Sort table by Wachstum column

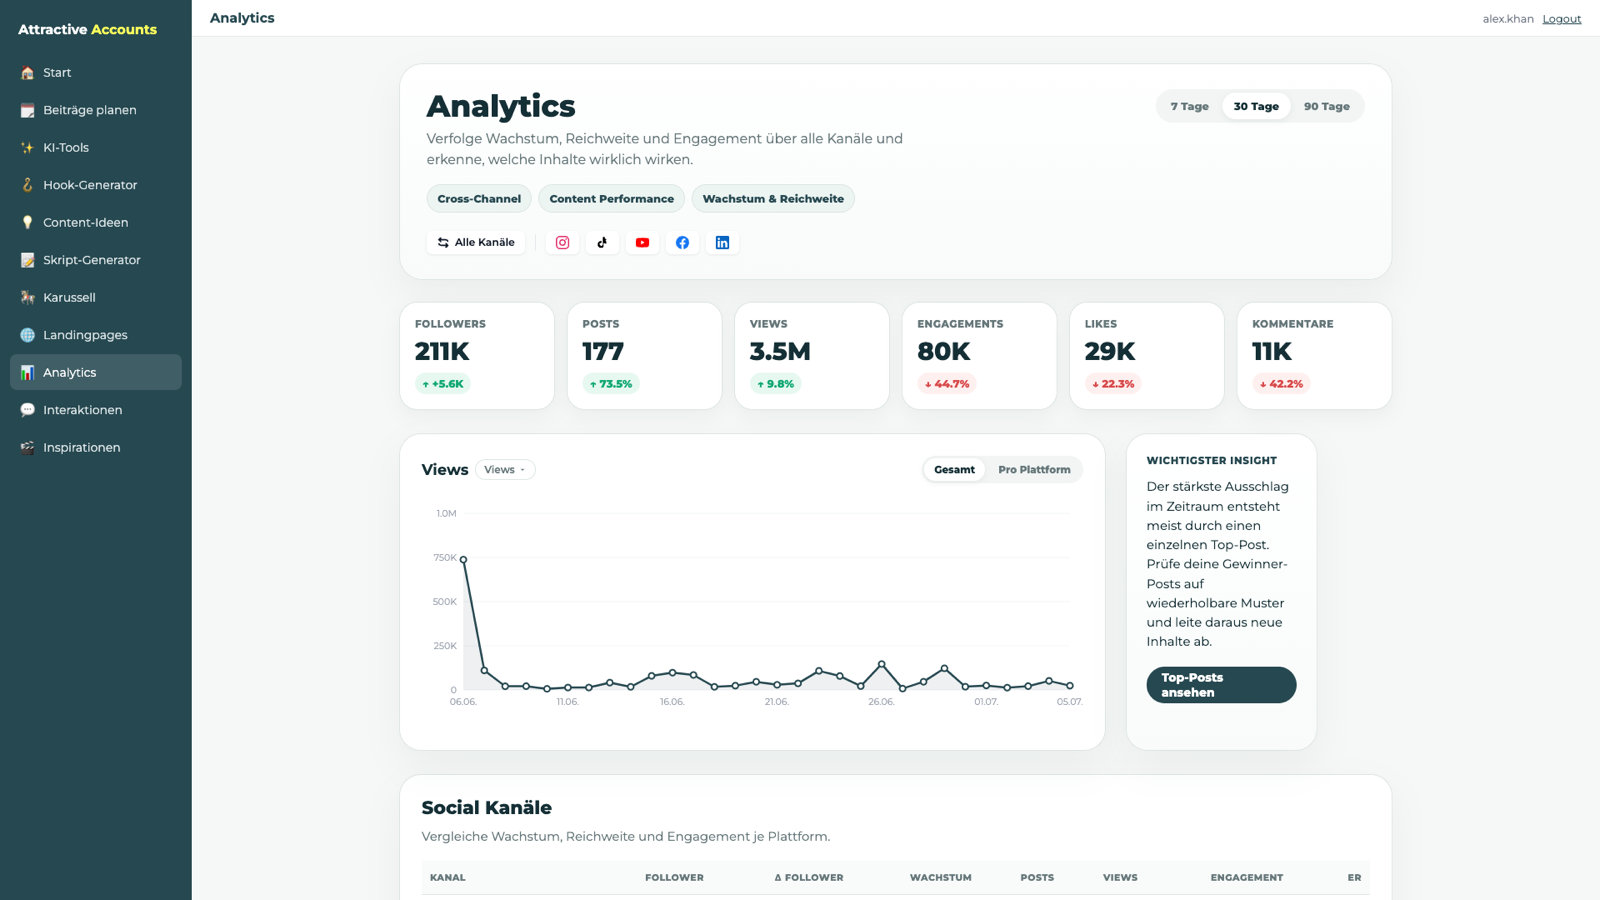coord(941,878)
